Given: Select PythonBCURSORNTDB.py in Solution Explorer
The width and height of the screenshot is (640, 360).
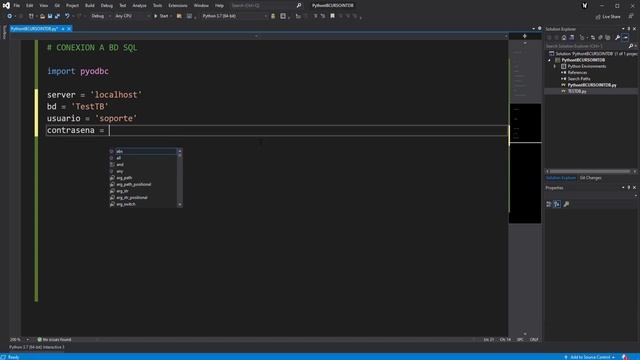Looking at the screenshot, I should pyautogui.click(x=592, y=85).
